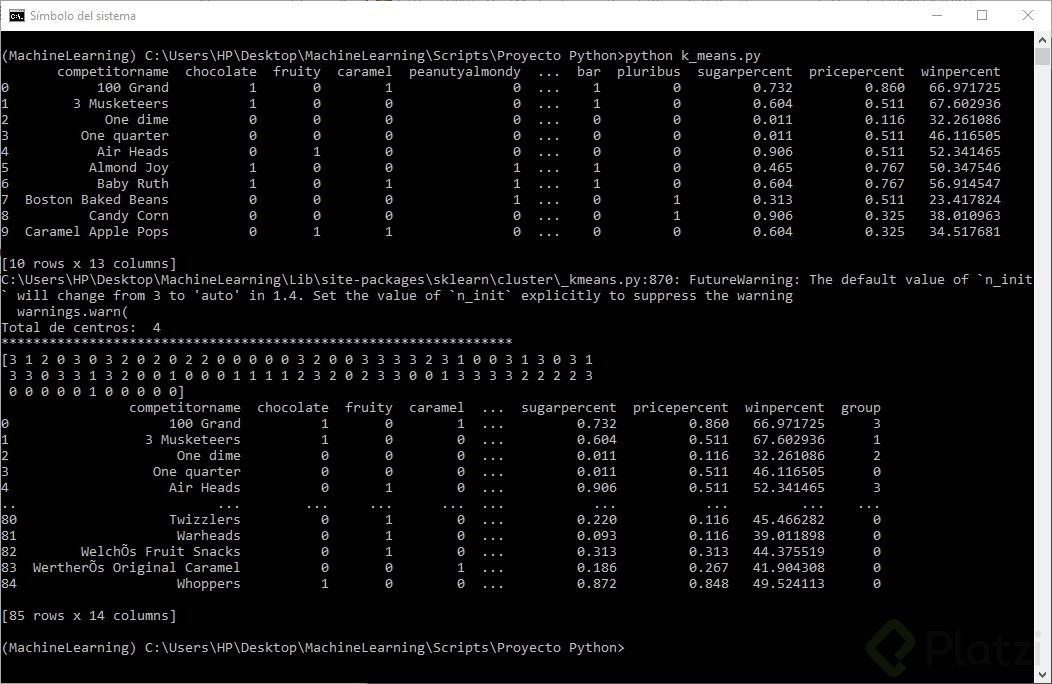
Task: Click winpercent value 23.417824
Action: click(x=965, y=200)
